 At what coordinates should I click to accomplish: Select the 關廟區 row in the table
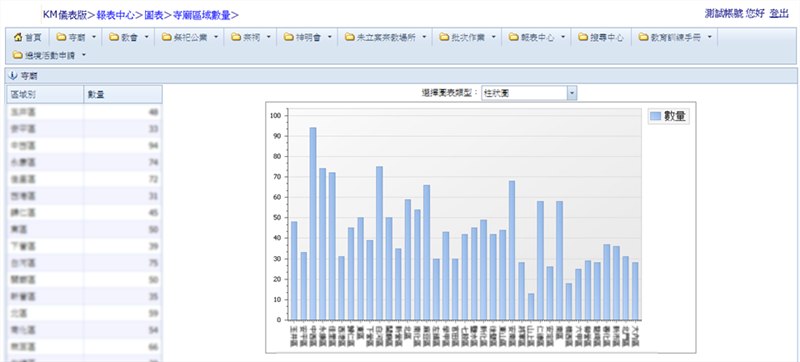[x=84, y=280]
